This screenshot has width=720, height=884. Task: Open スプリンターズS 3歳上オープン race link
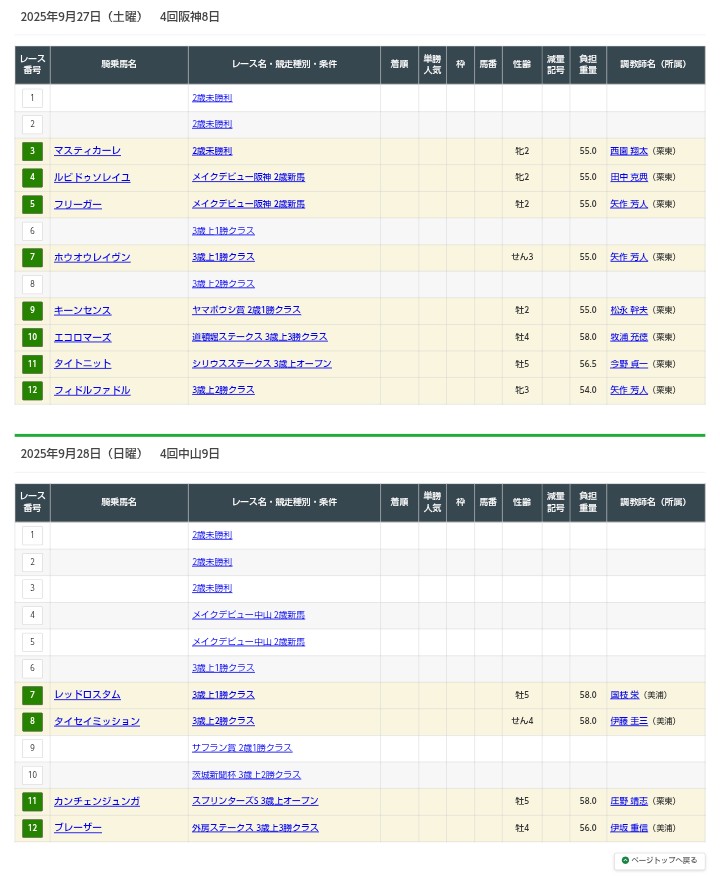[255, 801]
